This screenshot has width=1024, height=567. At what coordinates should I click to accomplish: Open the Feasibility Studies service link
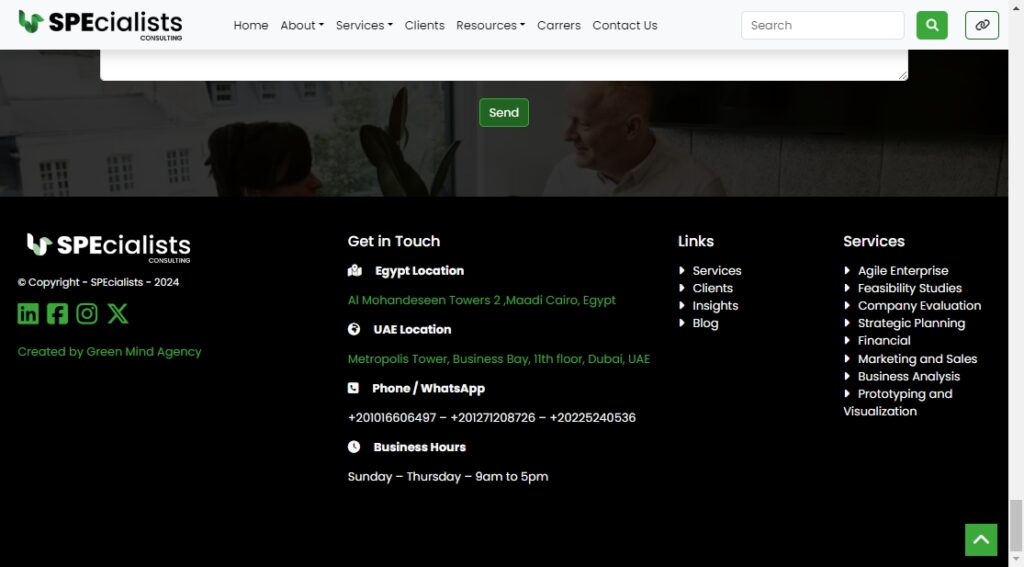[910, 288]
